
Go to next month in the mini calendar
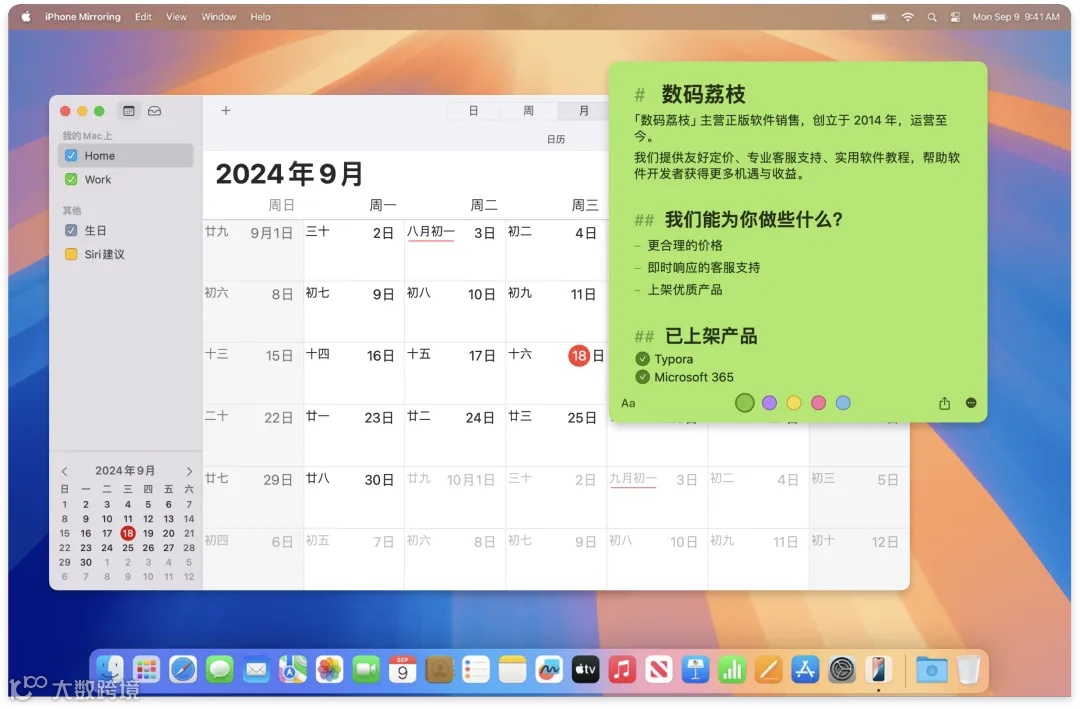189,471
